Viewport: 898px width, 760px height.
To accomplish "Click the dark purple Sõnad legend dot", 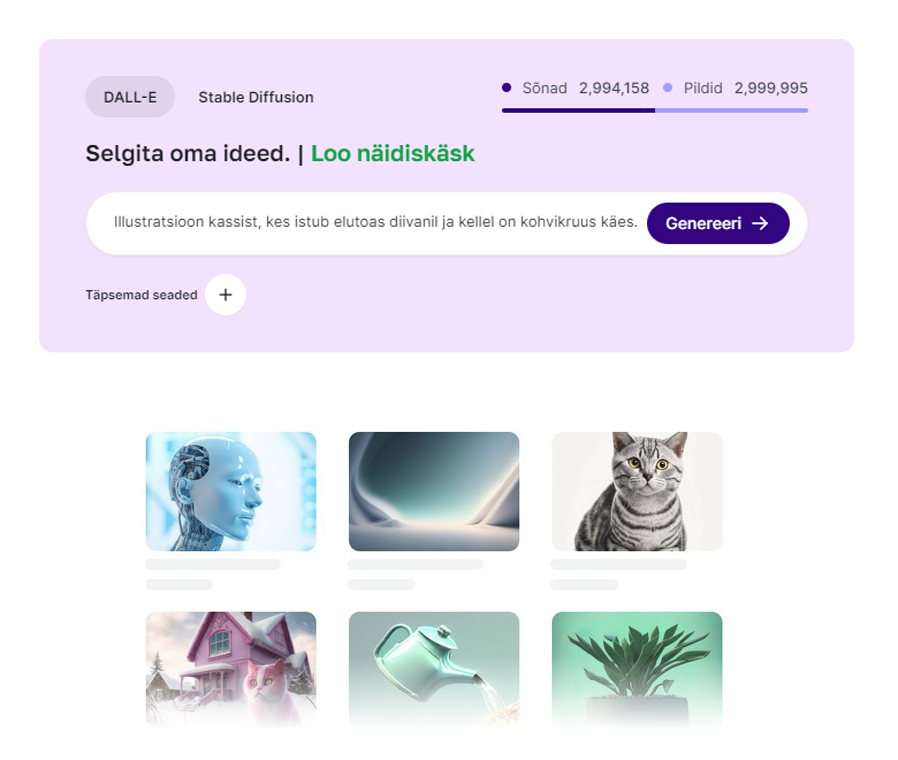I will click(x=506, y=88).
